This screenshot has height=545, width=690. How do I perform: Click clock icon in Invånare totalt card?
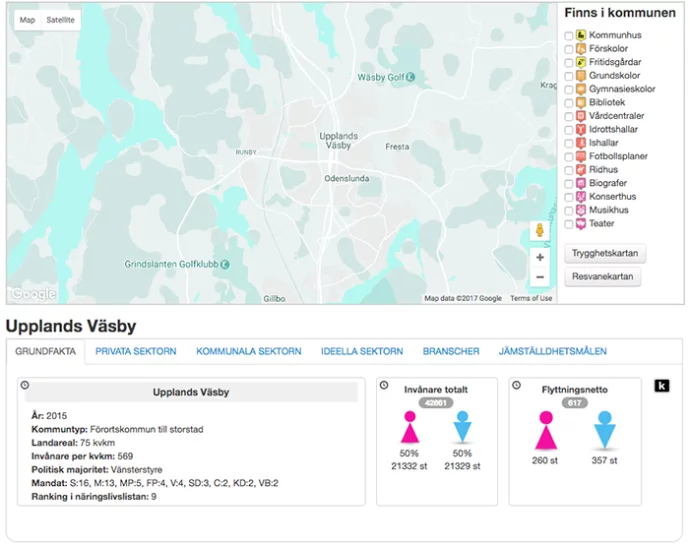(x=384, y=385)
